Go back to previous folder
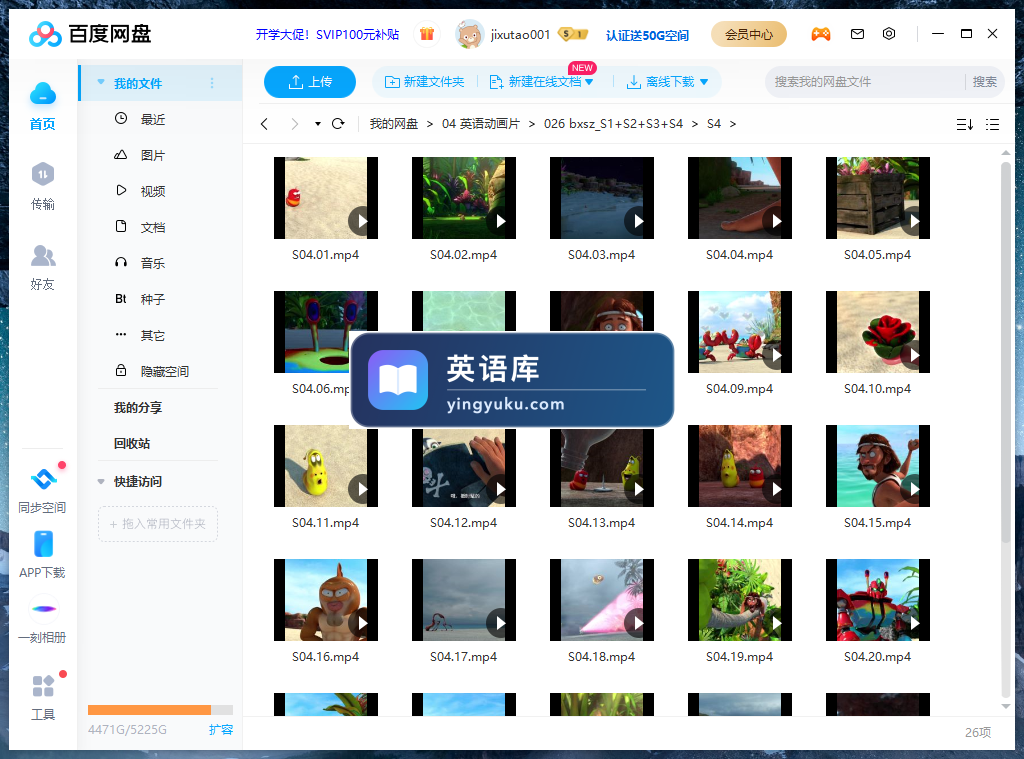Image resolution: width=1024 pixels, height=759 pixels. (264, 124)
